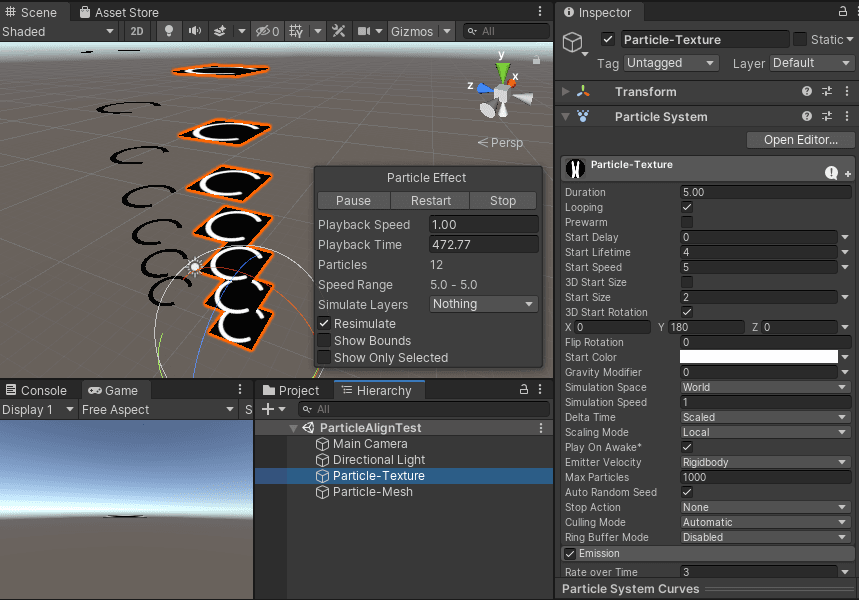859x600 pixels.
Task: Switch to the Project tab
Action: click(x=291, y=390)
